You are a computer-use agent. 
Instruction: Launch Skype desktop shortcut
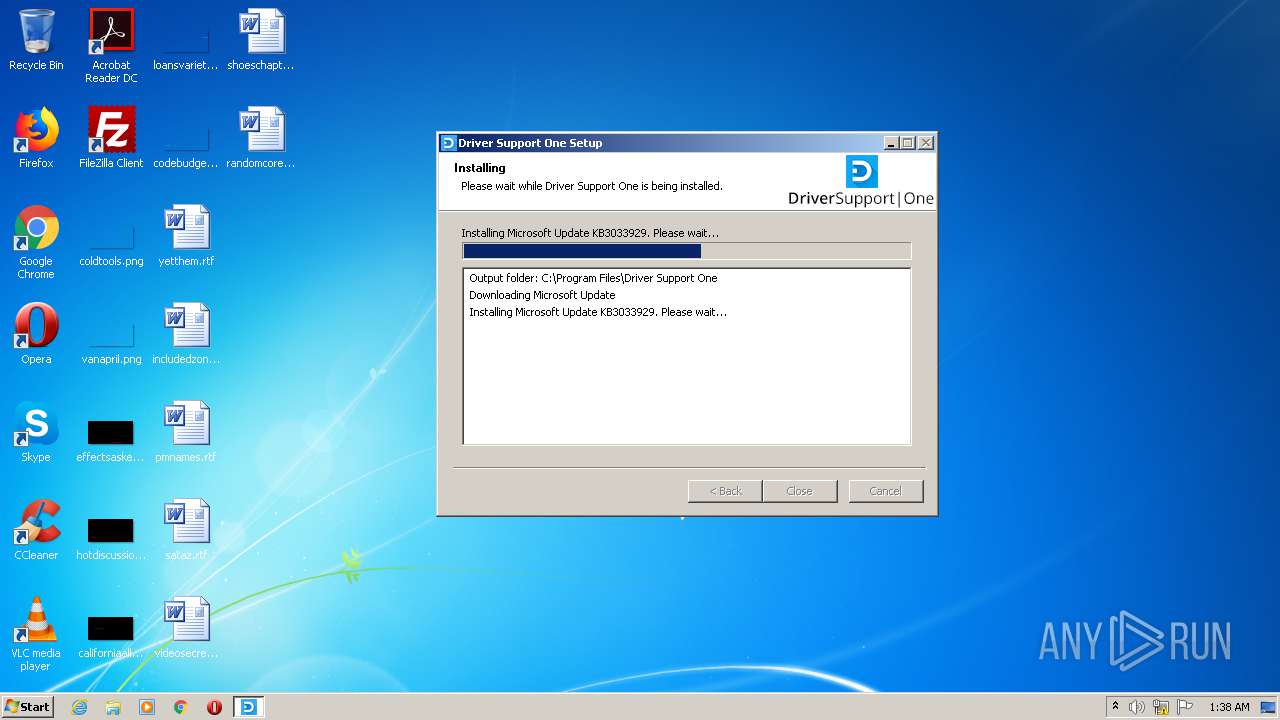[x=36, y=433]
